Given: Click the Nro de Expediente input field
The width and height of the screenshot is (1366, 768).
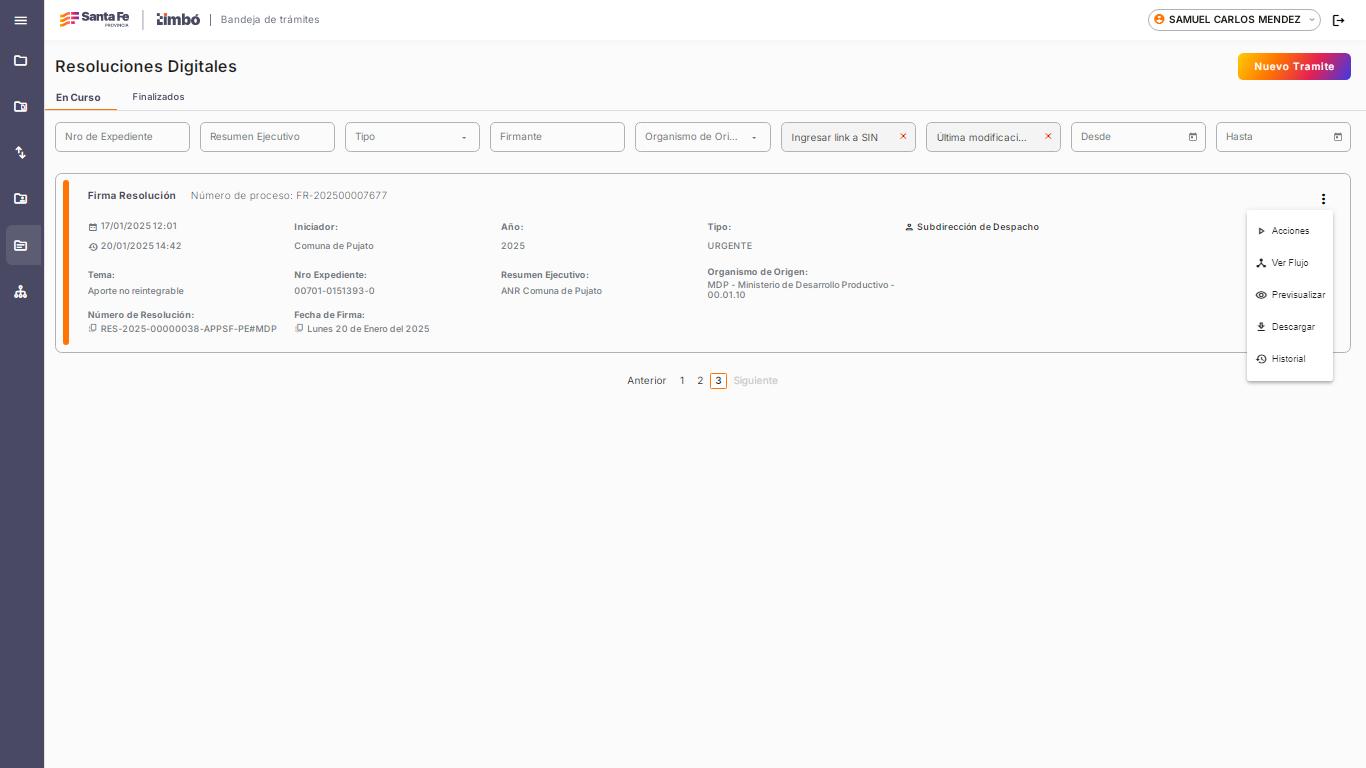Looking at the screenshot, I should tap(122, 137).
